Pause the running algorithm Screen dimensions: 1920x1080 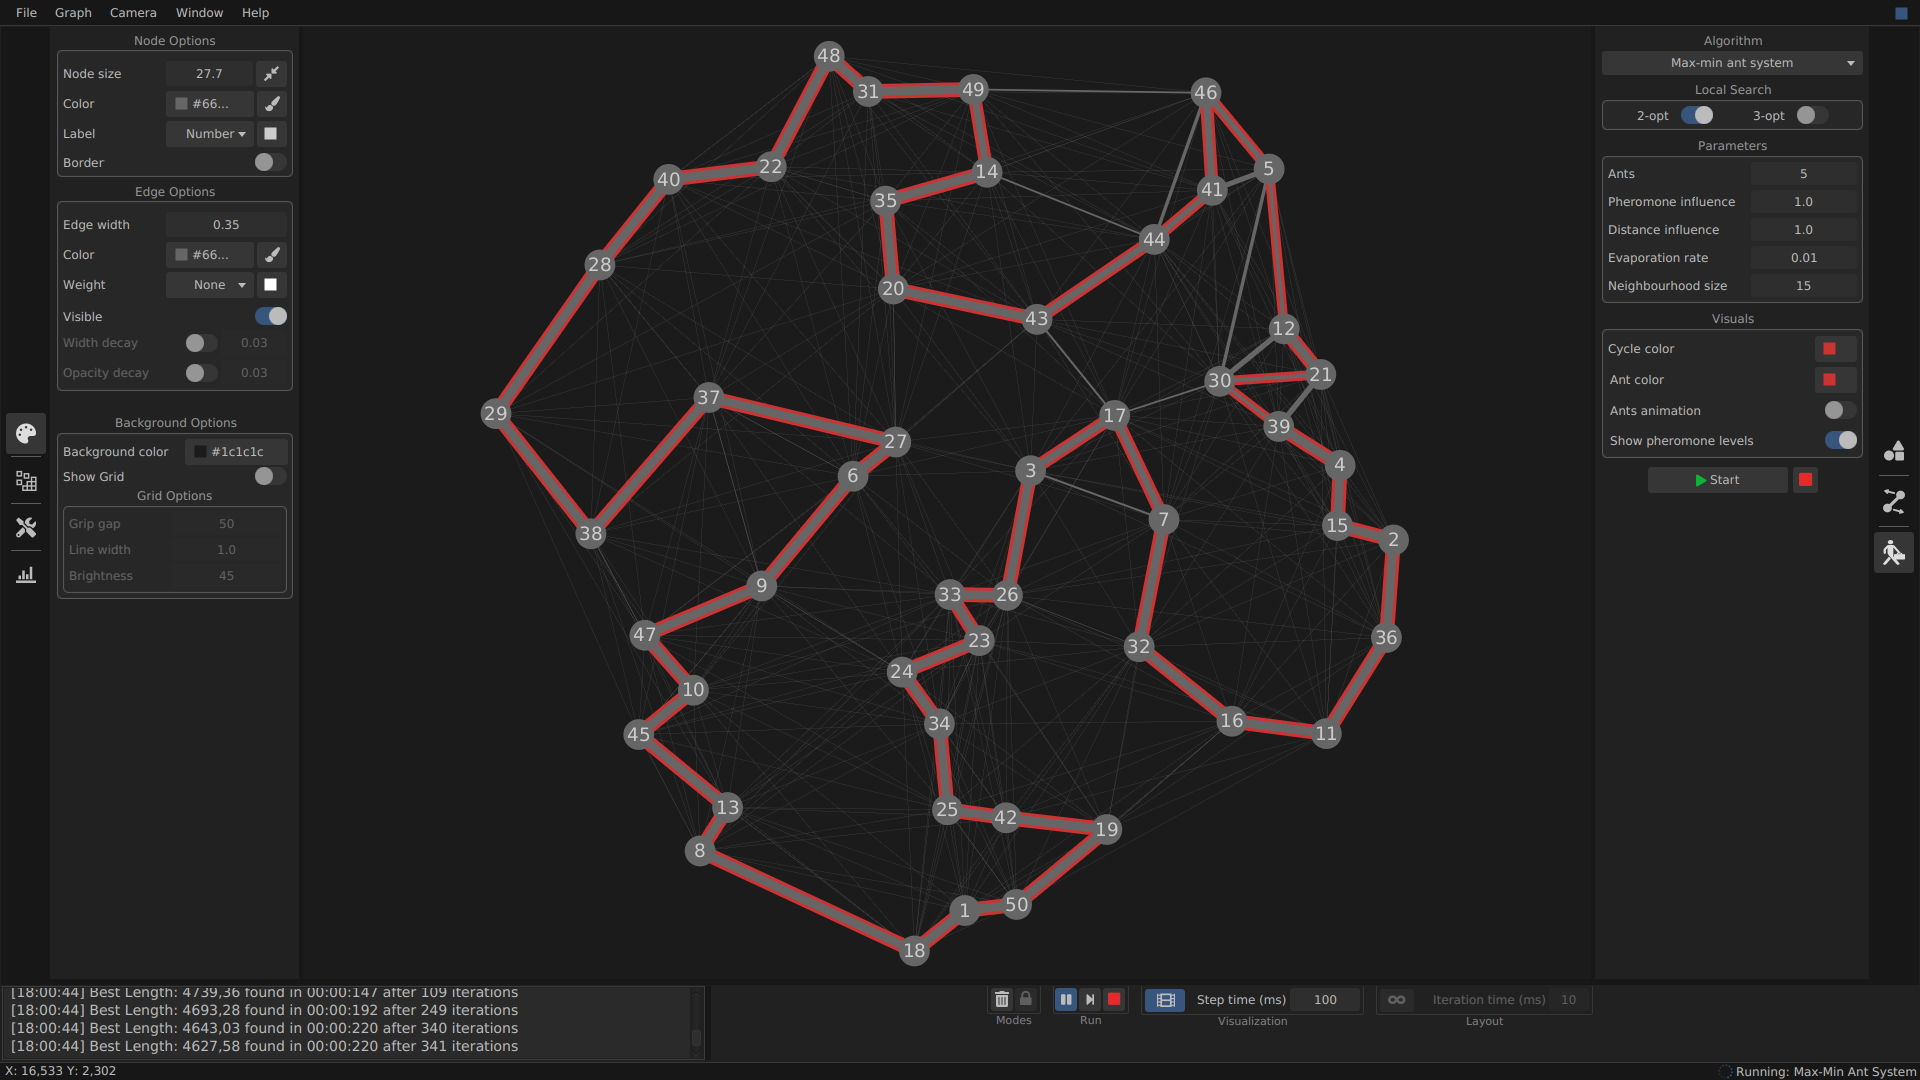1066,999
